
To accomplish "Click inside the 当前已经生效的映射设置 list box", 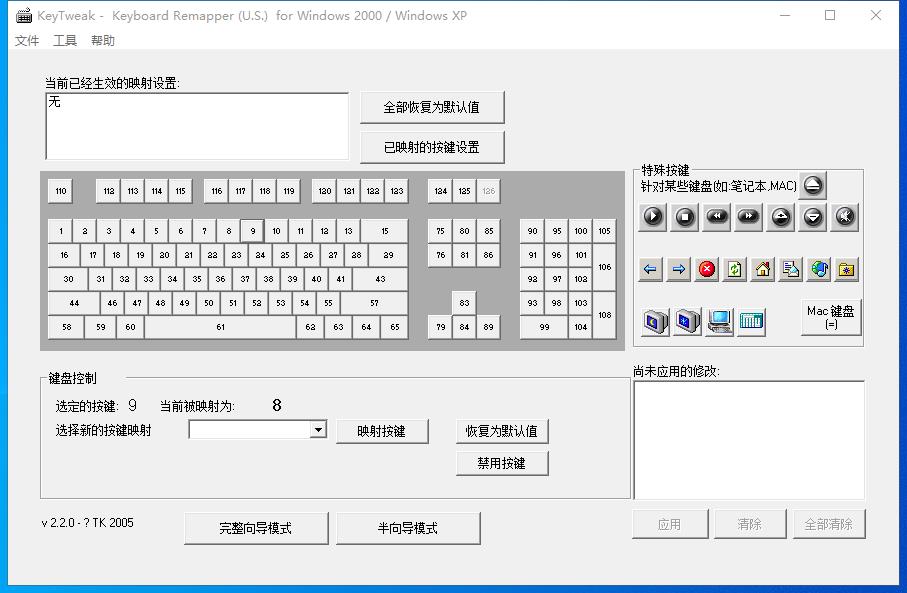I will [x=197, y=126].
